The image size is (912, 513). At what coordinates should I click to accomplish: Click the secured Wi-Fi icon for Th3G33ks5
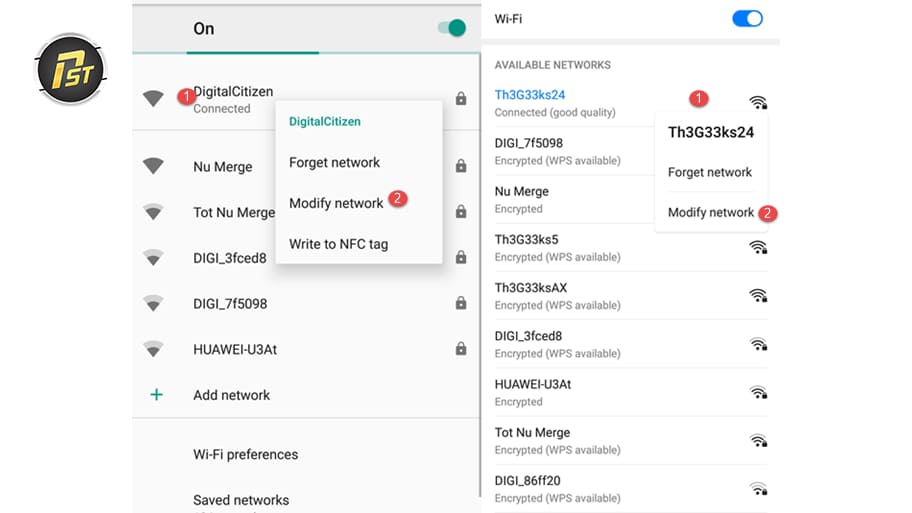[x=758, y=247]
